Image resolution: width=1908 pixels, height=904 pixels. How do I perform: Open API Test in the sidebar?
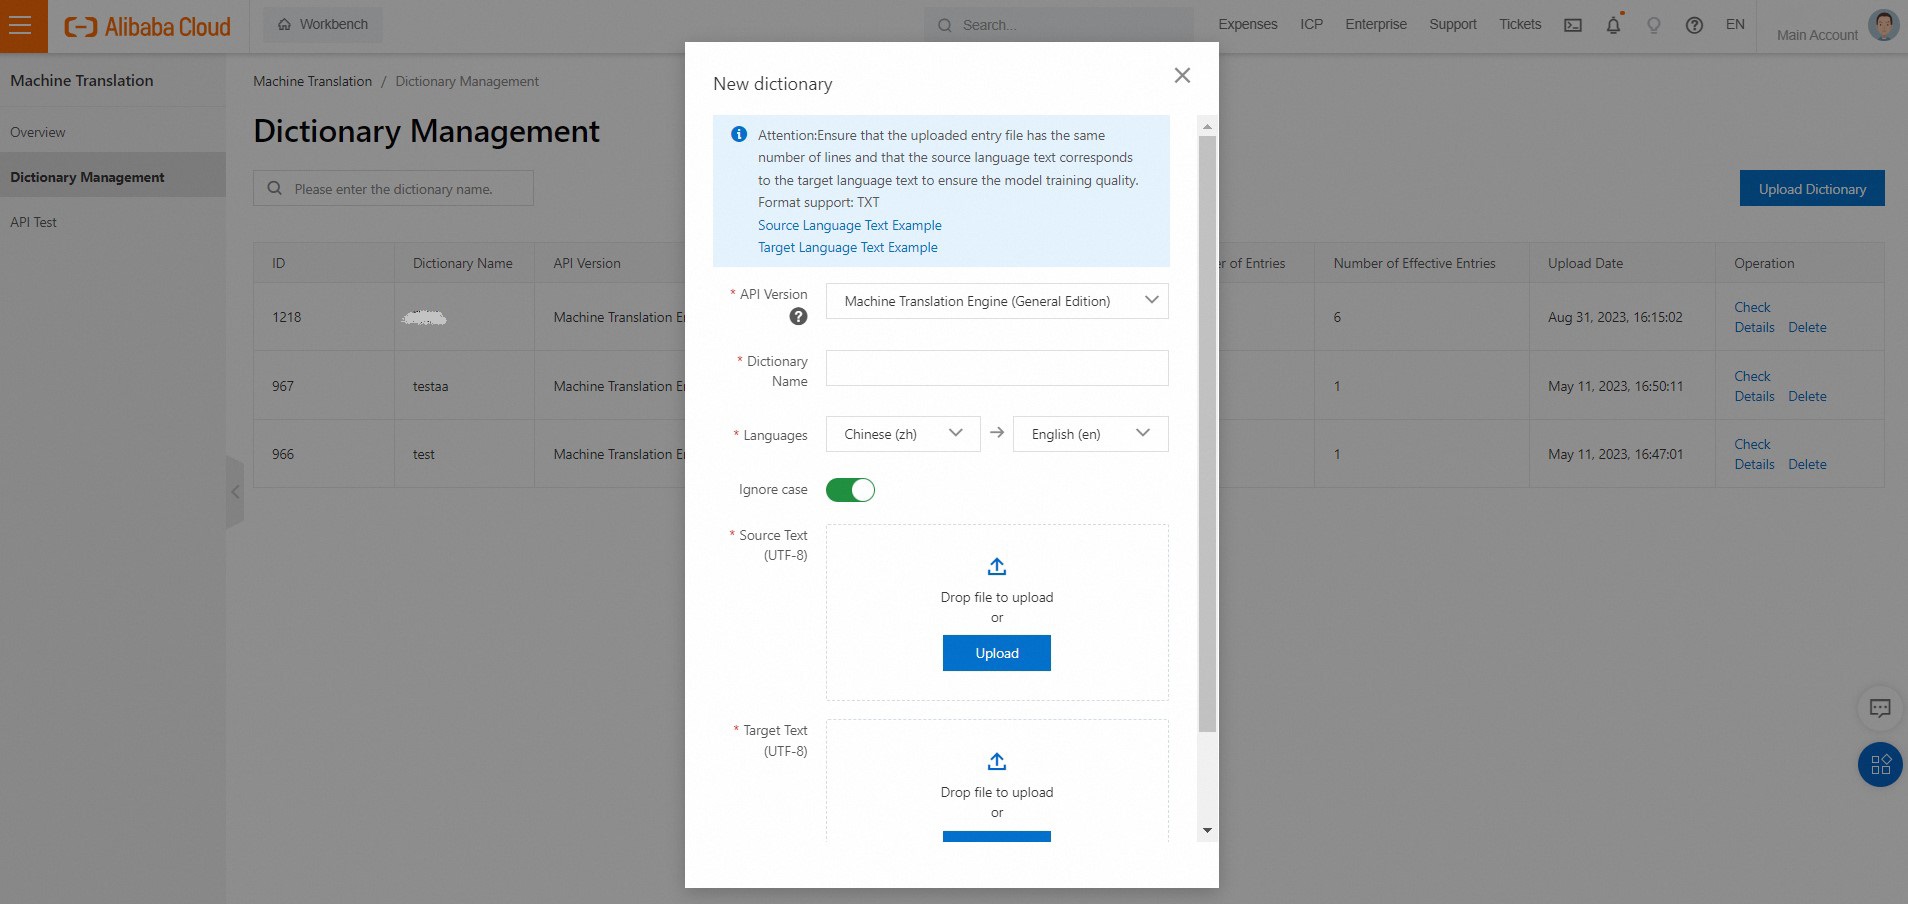(33, 222)
